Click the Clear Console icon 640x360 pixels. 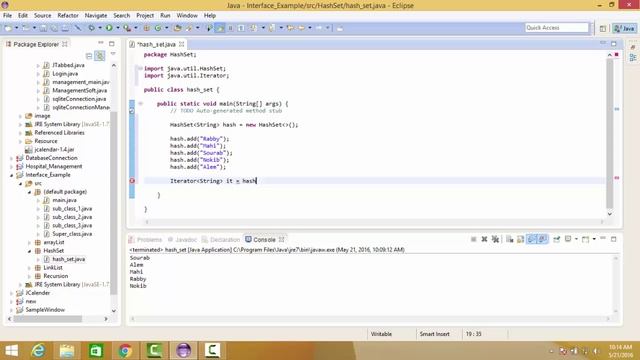tap(509, 239)
